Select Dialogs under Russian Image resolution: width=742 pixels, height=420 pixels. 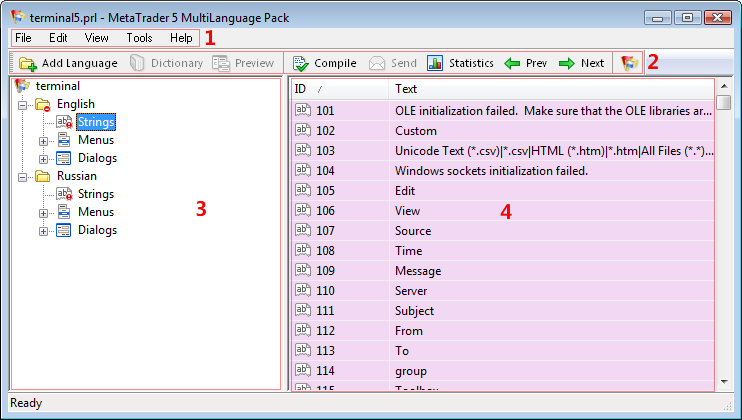(x=97, y=230)
